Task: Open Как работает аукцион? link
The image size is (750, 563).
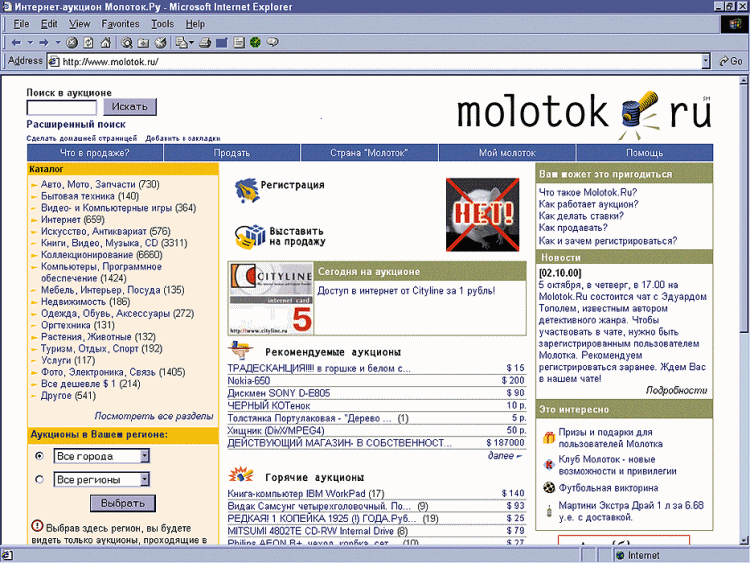Action: tap(588, 204)
